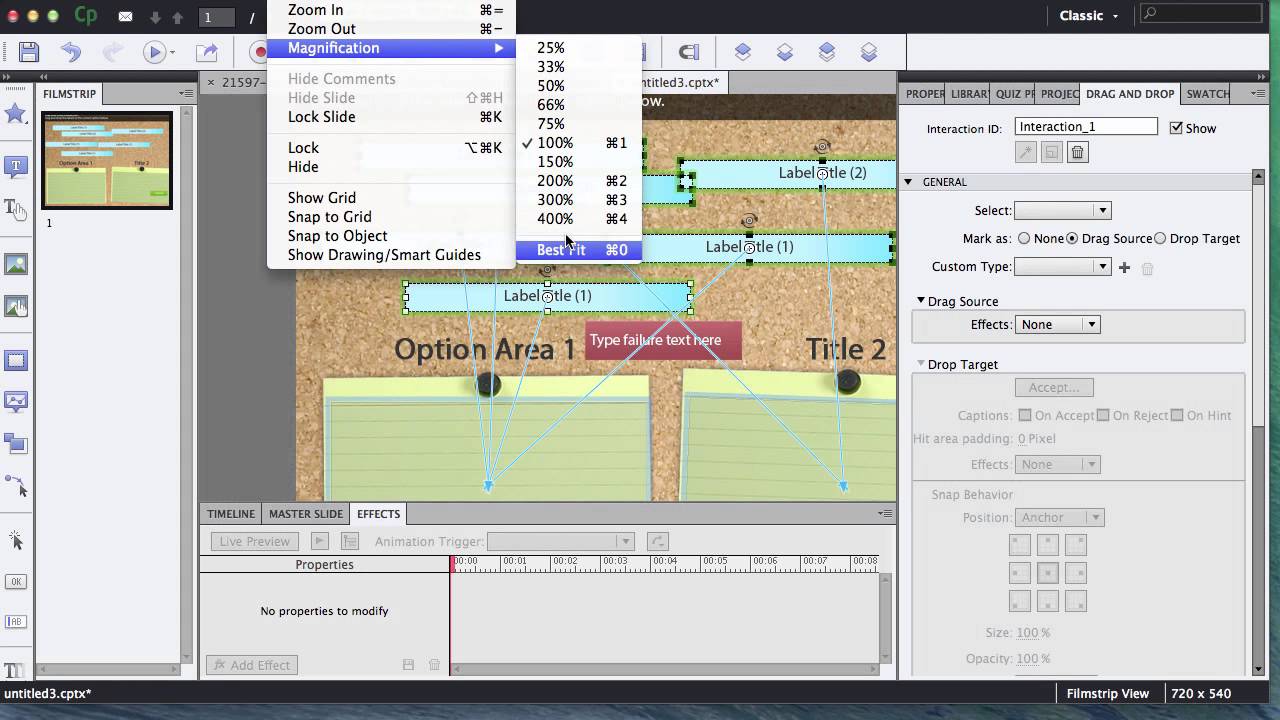Click the Send Backward layer icon

(785, 52)
